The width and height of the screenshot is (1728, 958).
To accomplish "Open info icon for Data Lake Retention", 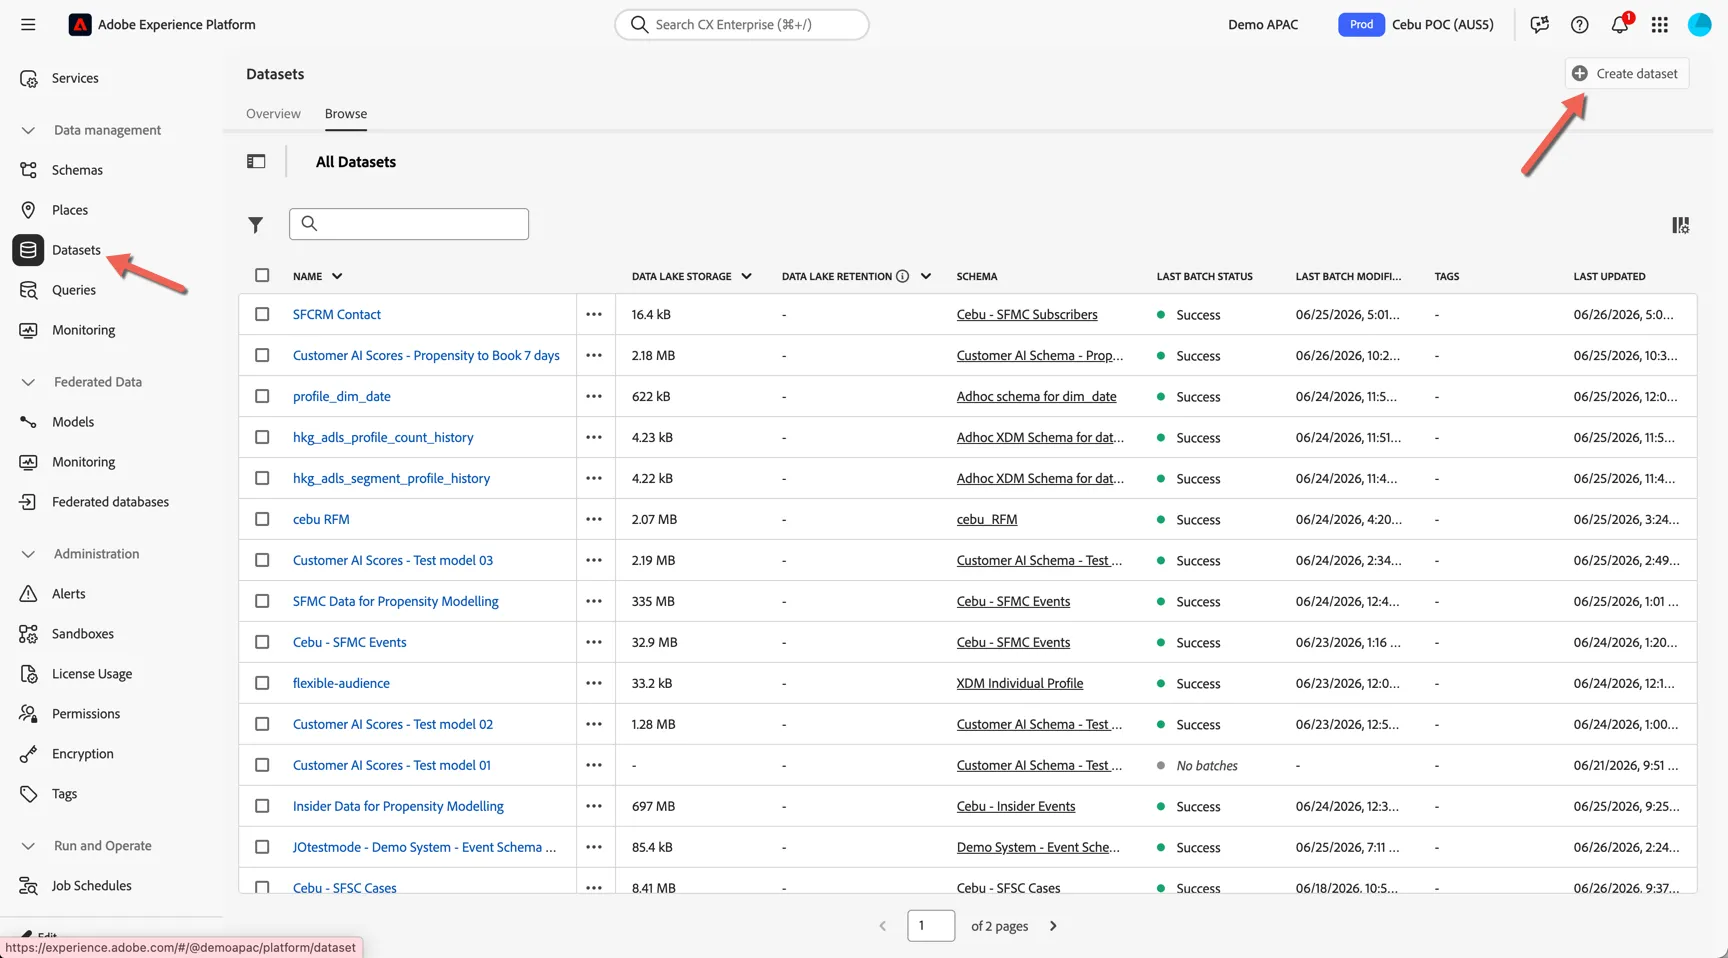I will pyautogui.click(x=903, y=276).
